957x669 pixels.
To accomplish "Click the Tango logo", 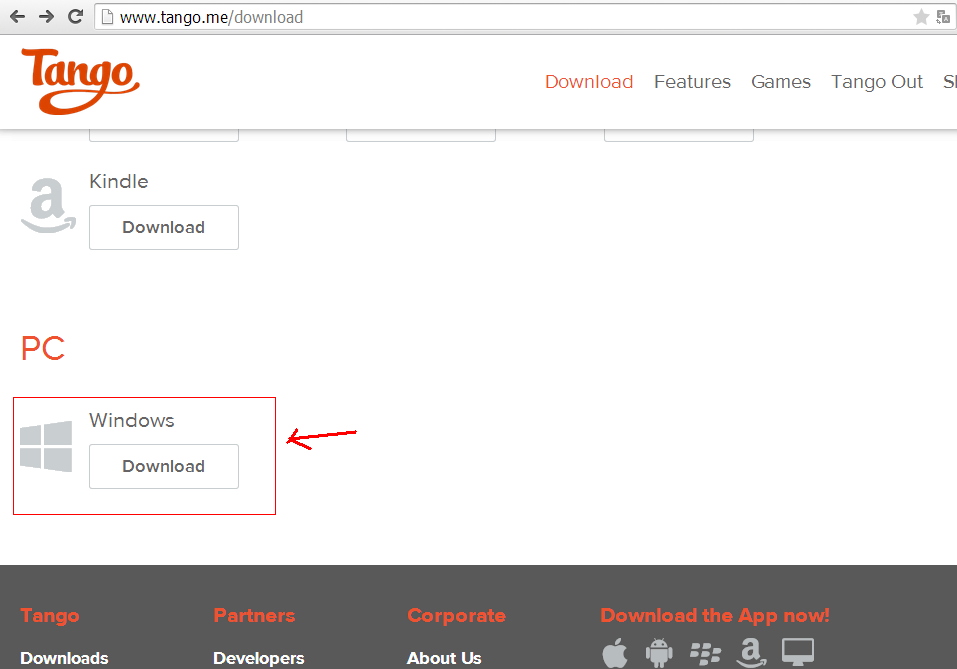I will pyautogui.click(x=81, y=81).
